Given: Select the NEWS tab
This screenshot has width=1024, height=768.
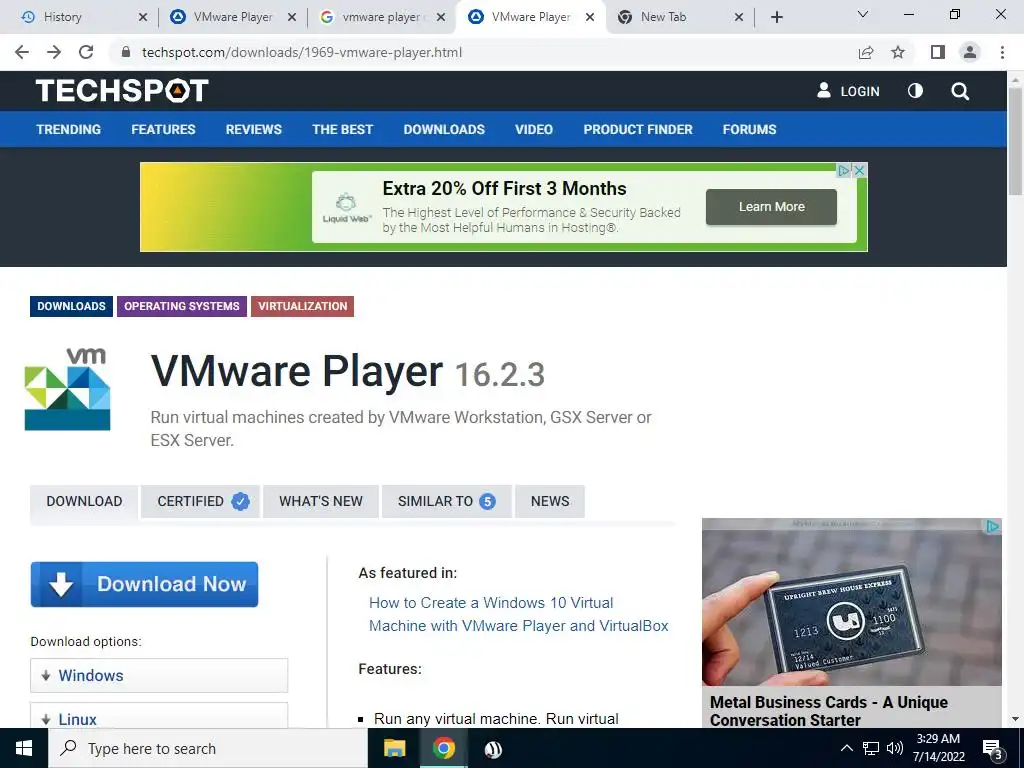Looking at the screenshot, I should (550, 501).
